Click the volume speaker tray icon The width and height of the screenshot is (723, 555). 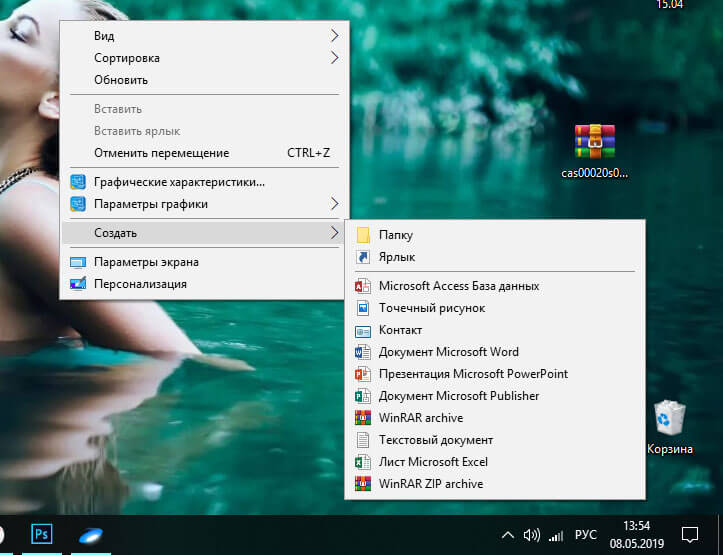pos(531,534)
